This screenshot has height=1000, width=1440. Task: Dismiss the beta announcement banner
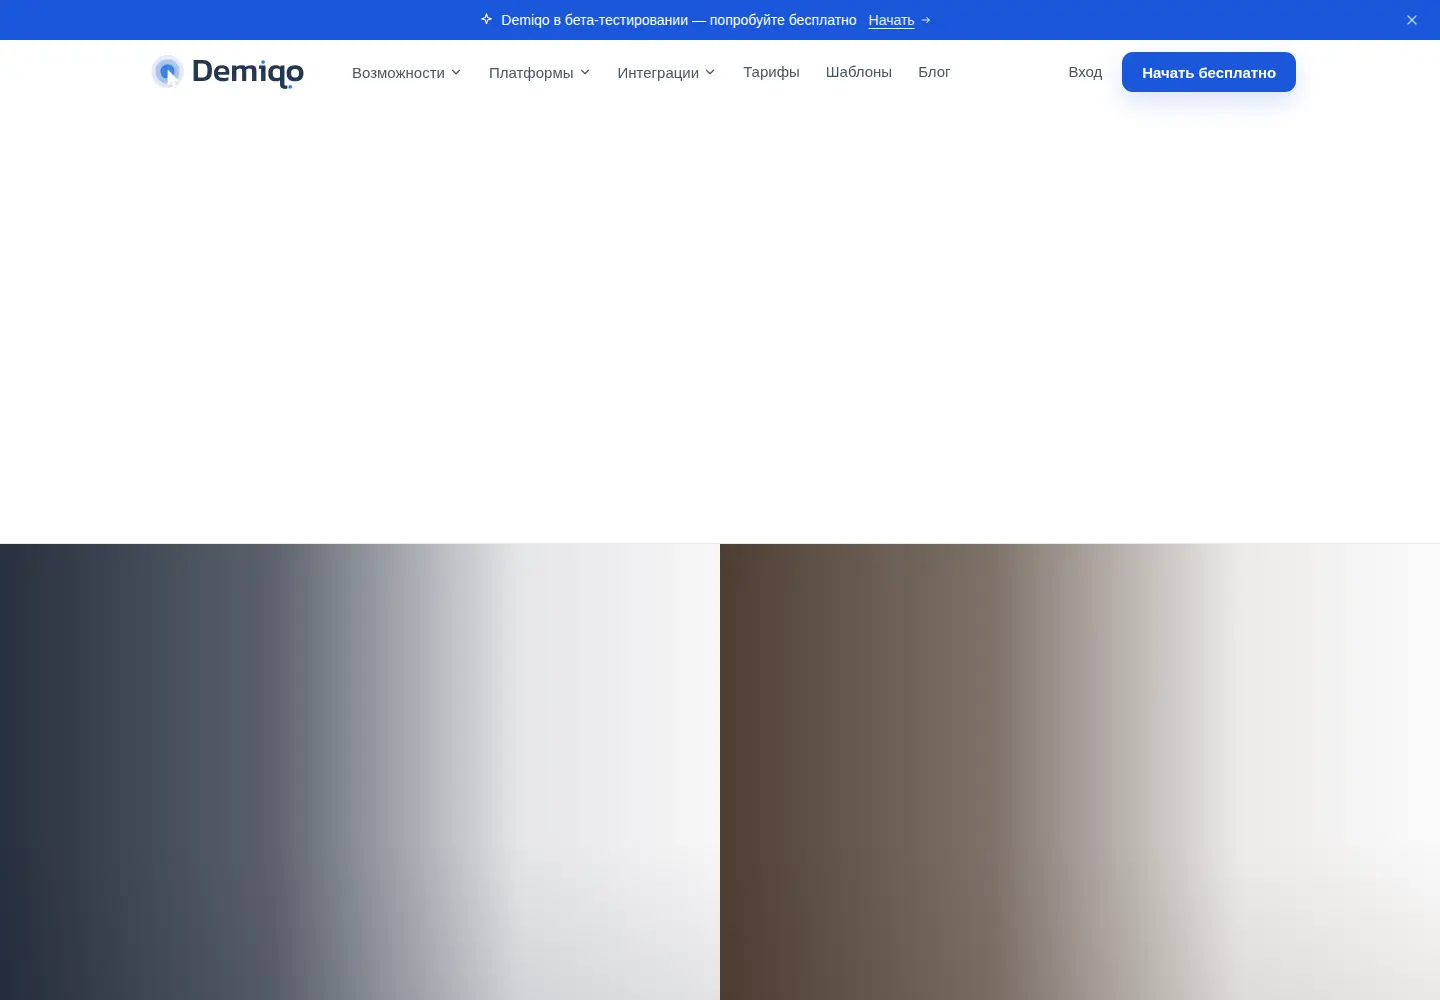(x=1412, y=20)
